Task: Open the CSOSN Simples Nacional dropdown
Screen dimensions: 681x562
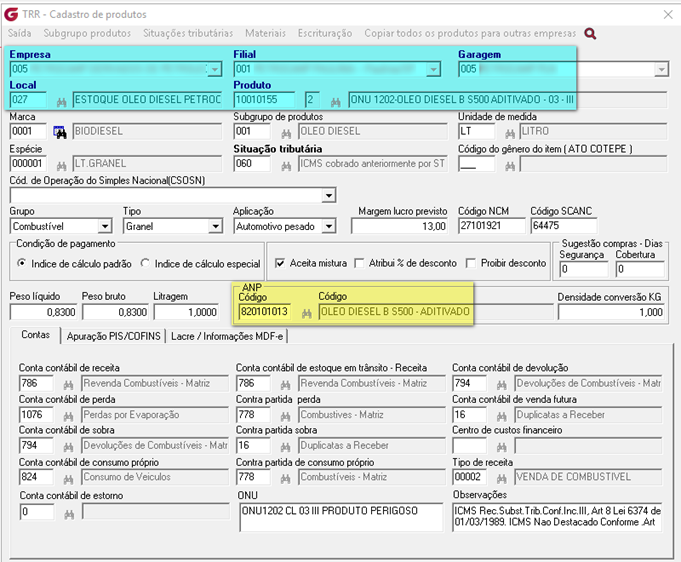Action: pyautogui.click(x=329, y=195)
